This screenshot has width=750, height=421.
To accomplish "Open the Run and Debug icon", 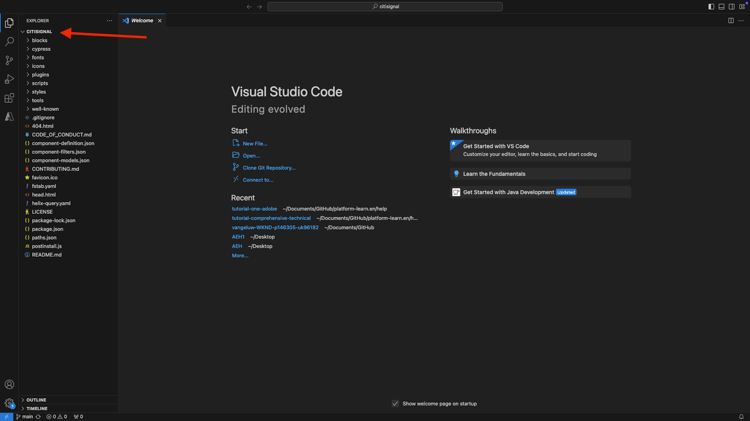I will (9, 79).
